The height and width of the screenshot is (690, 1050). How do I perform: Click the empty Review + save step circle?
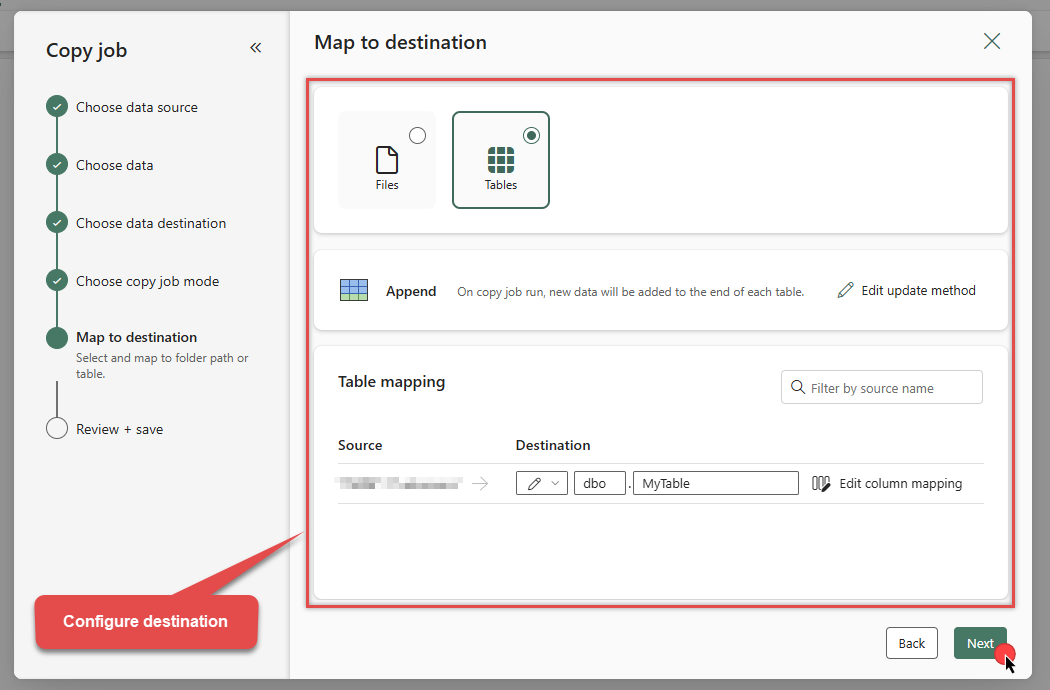[x=57, y=428]
